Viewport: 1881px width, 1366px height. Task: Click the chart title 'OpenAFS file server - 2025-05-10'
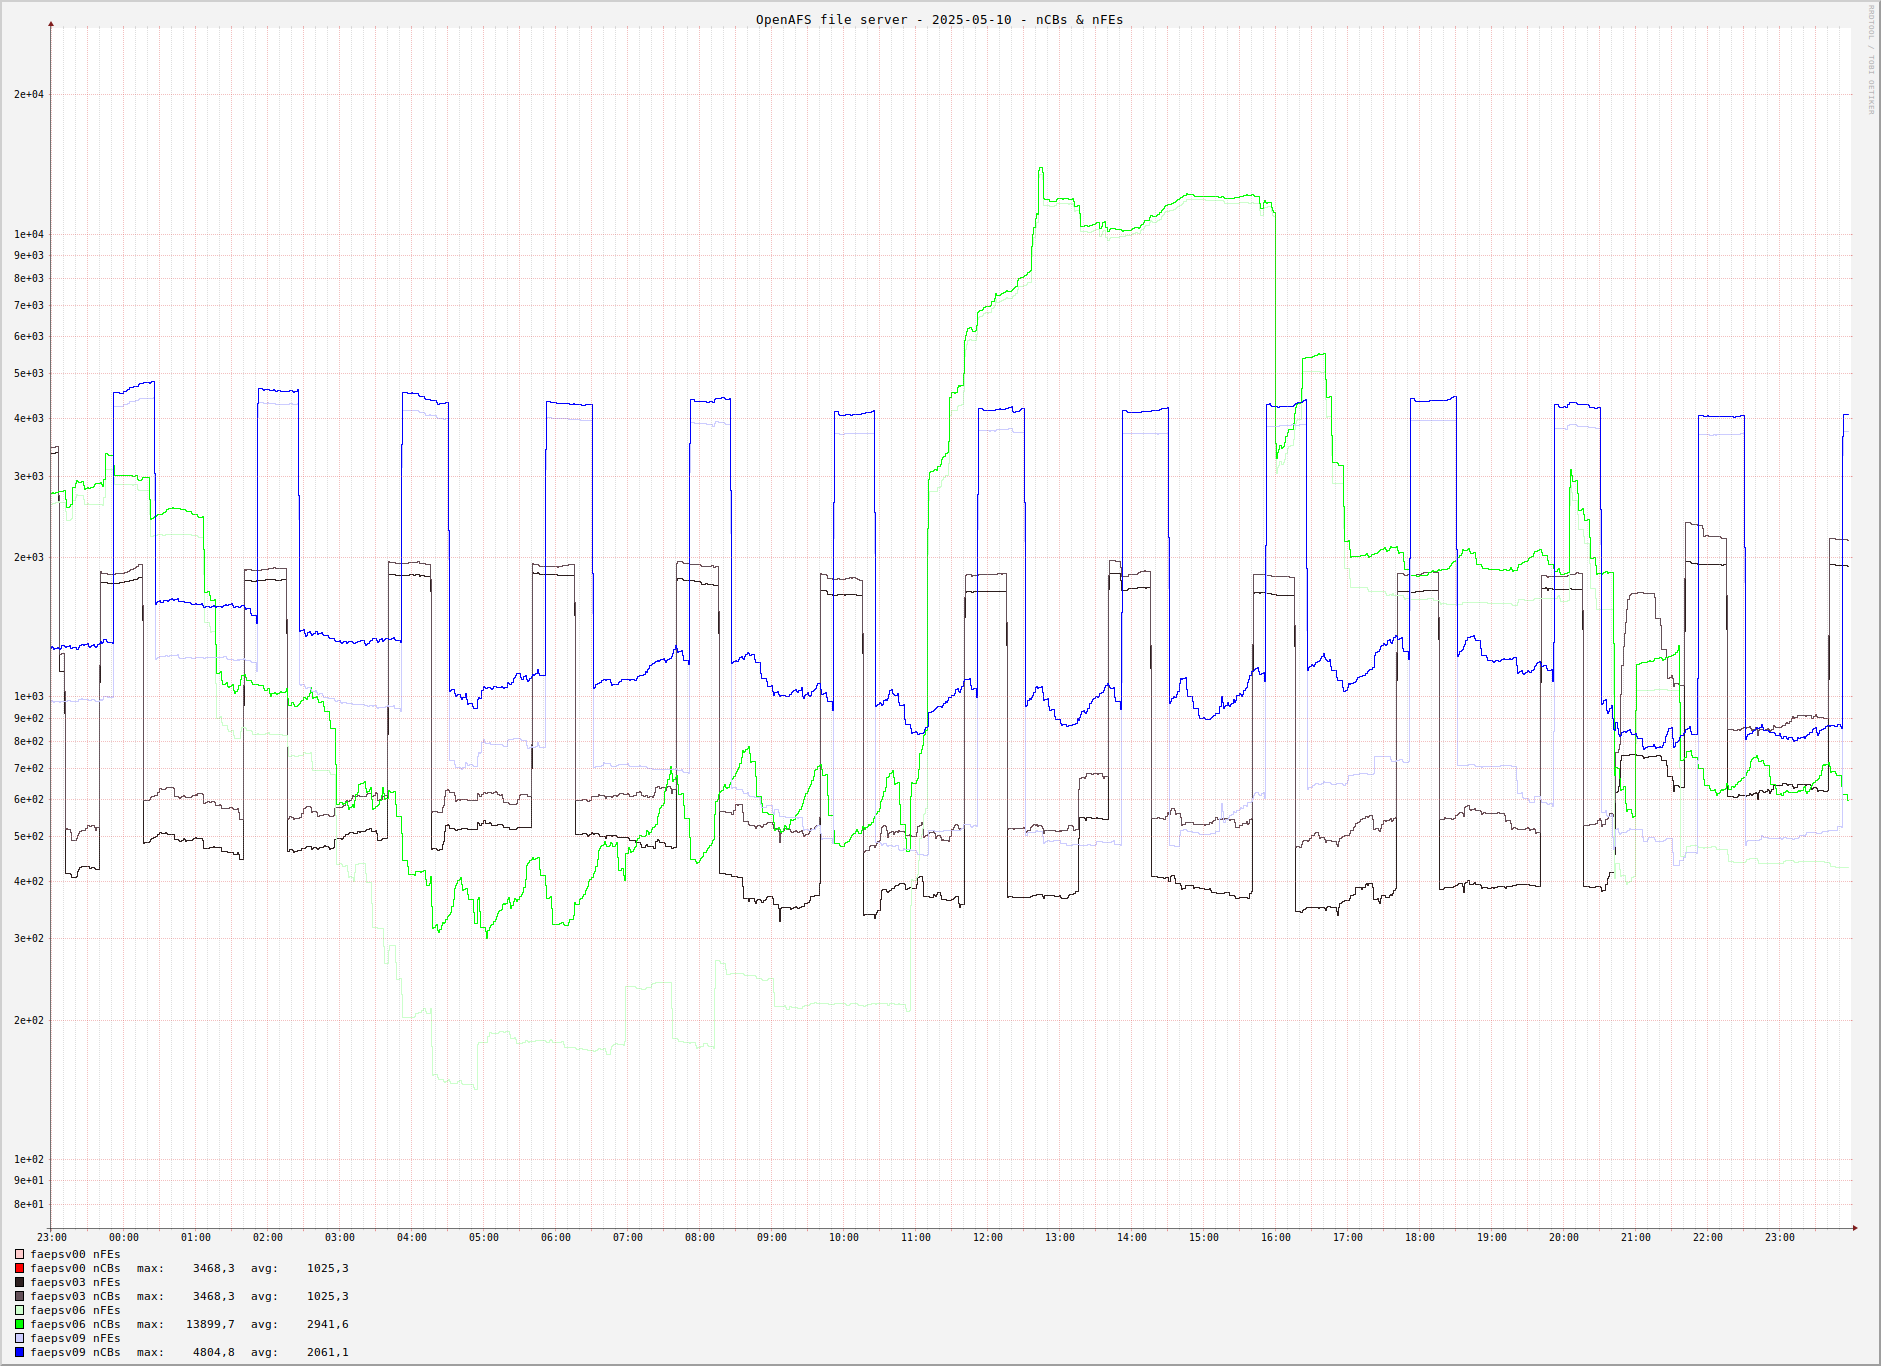pyautogui.click(x=883, y=20)
